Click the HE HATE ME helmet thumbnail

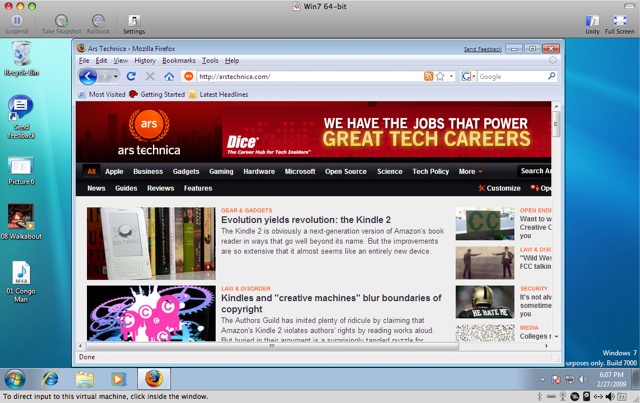(485, 302)
